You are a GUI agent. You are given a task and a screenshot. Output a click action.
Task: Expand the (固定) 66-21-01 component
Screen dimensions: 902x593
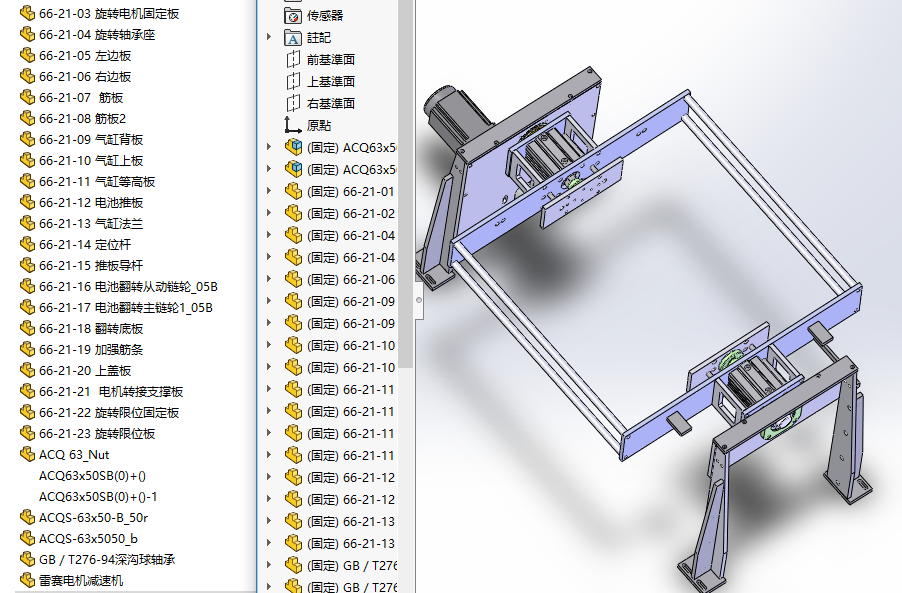point(269,191)
